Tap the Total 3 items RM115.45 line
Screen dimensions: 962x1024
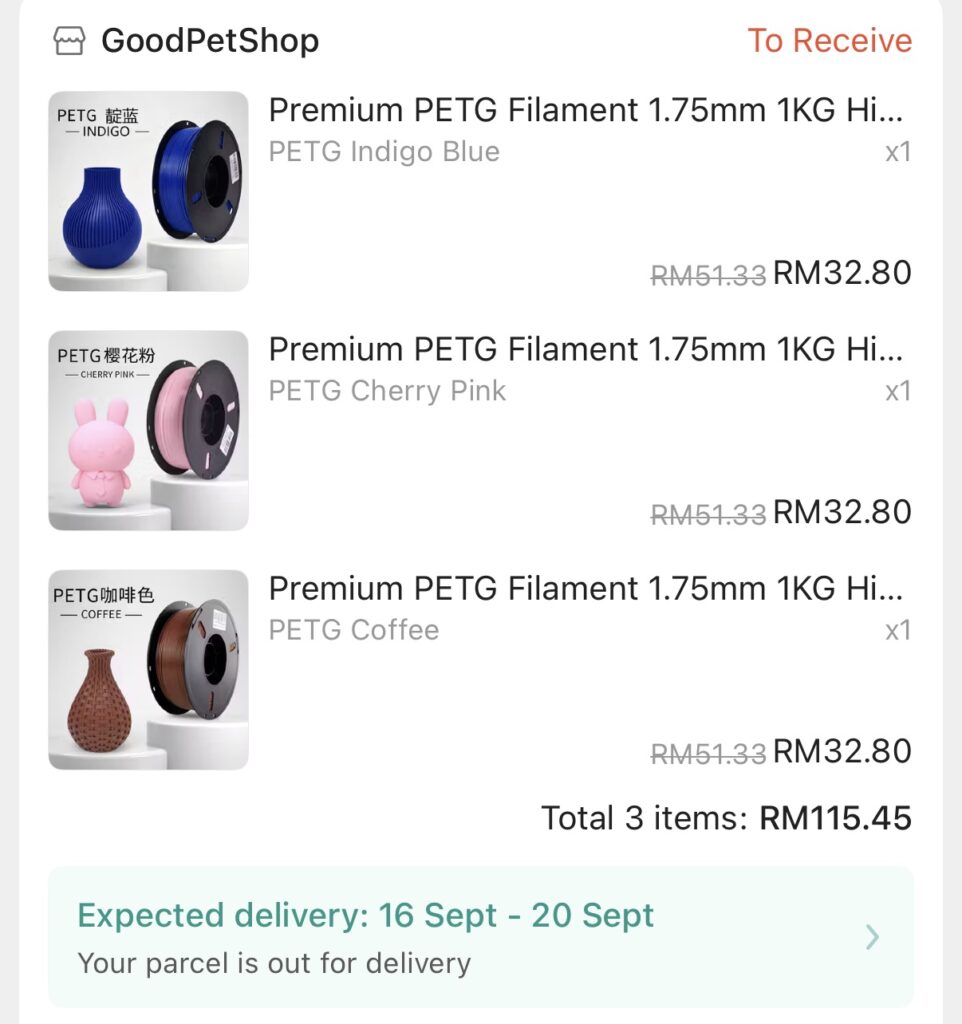[x=726, y=818]
